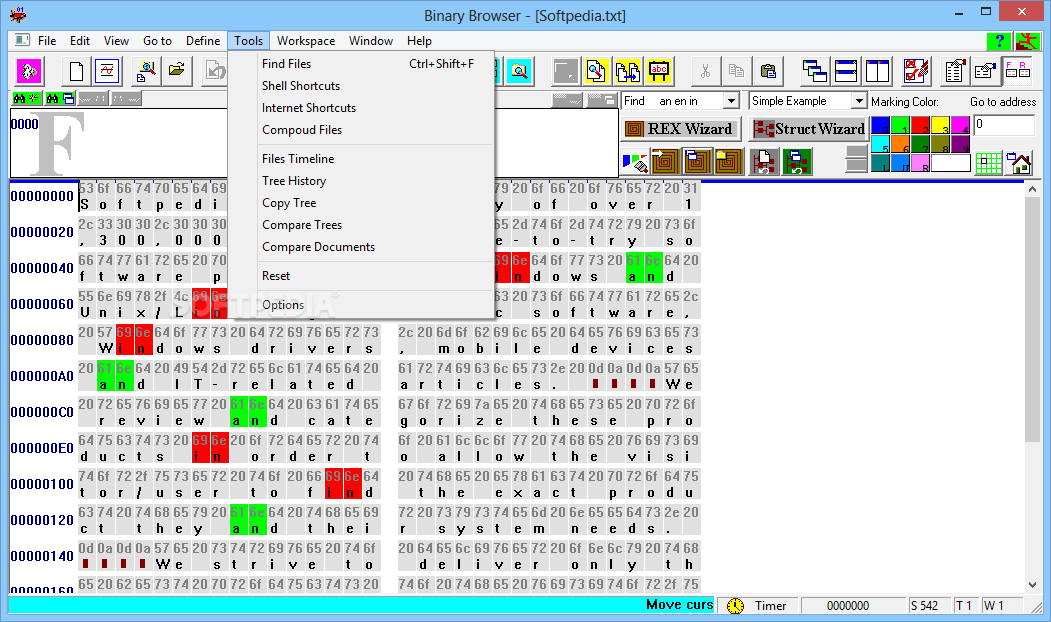The image size is (1051, 622).
Task: Click the red checkmarks with pencil icon
Action: coord(916,70)
